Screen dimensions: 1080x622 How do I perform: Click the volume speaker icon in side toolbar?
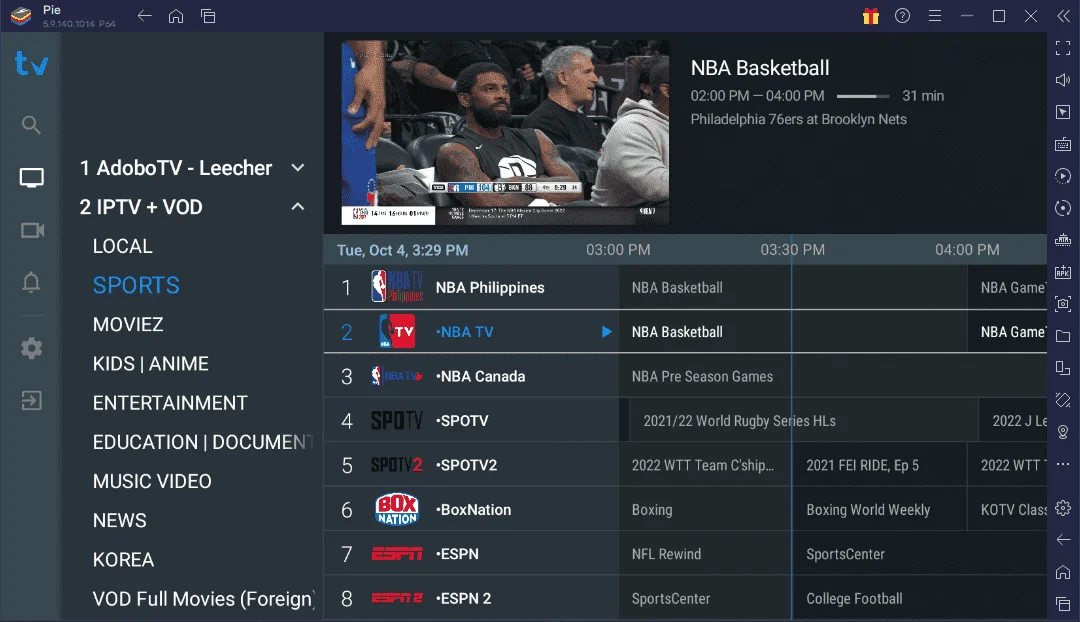click(x=1063, y=80)
